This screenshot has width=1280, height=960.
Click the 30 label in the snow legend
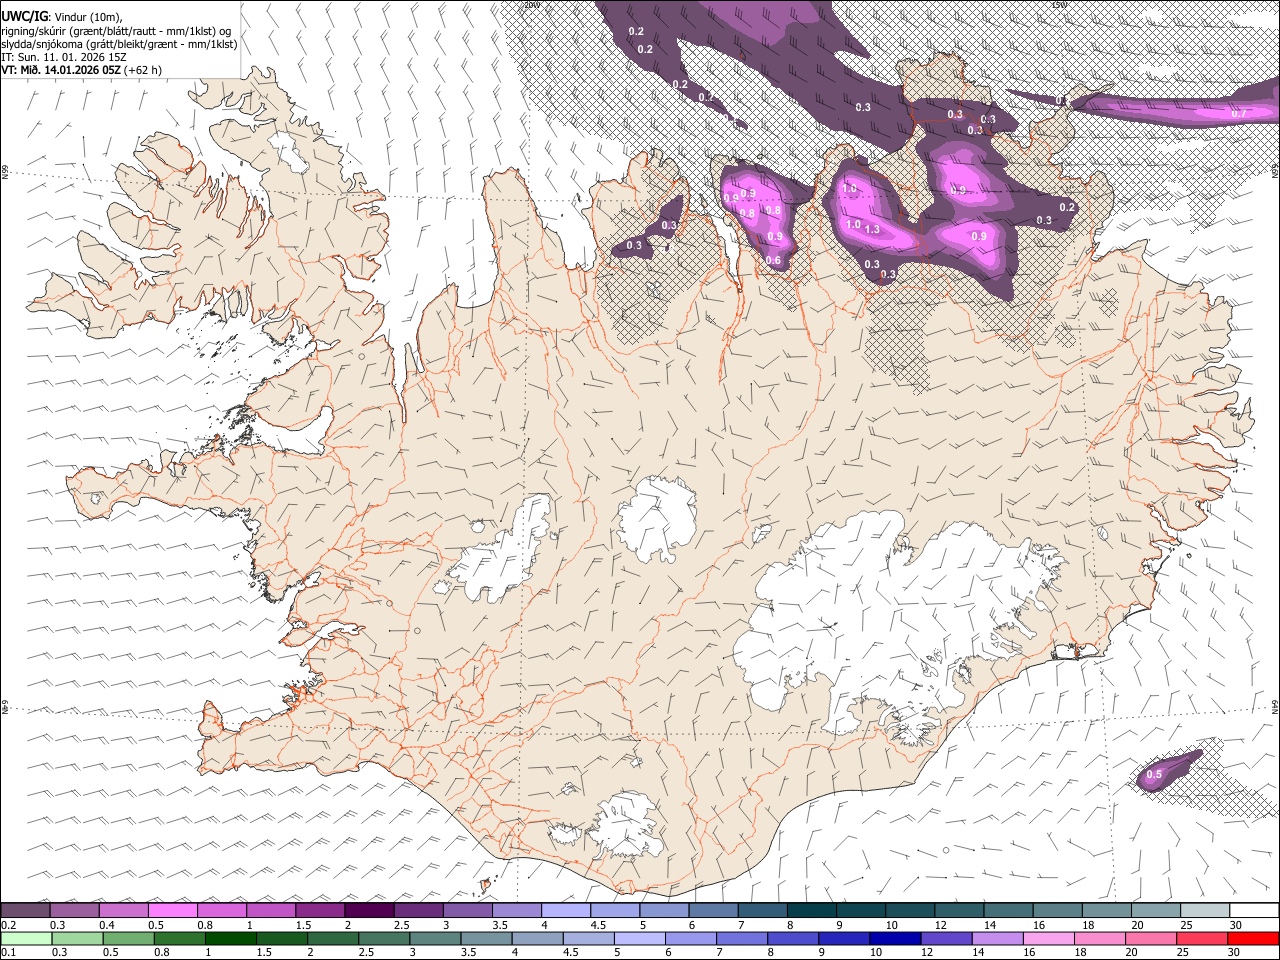coord(1235,925)
